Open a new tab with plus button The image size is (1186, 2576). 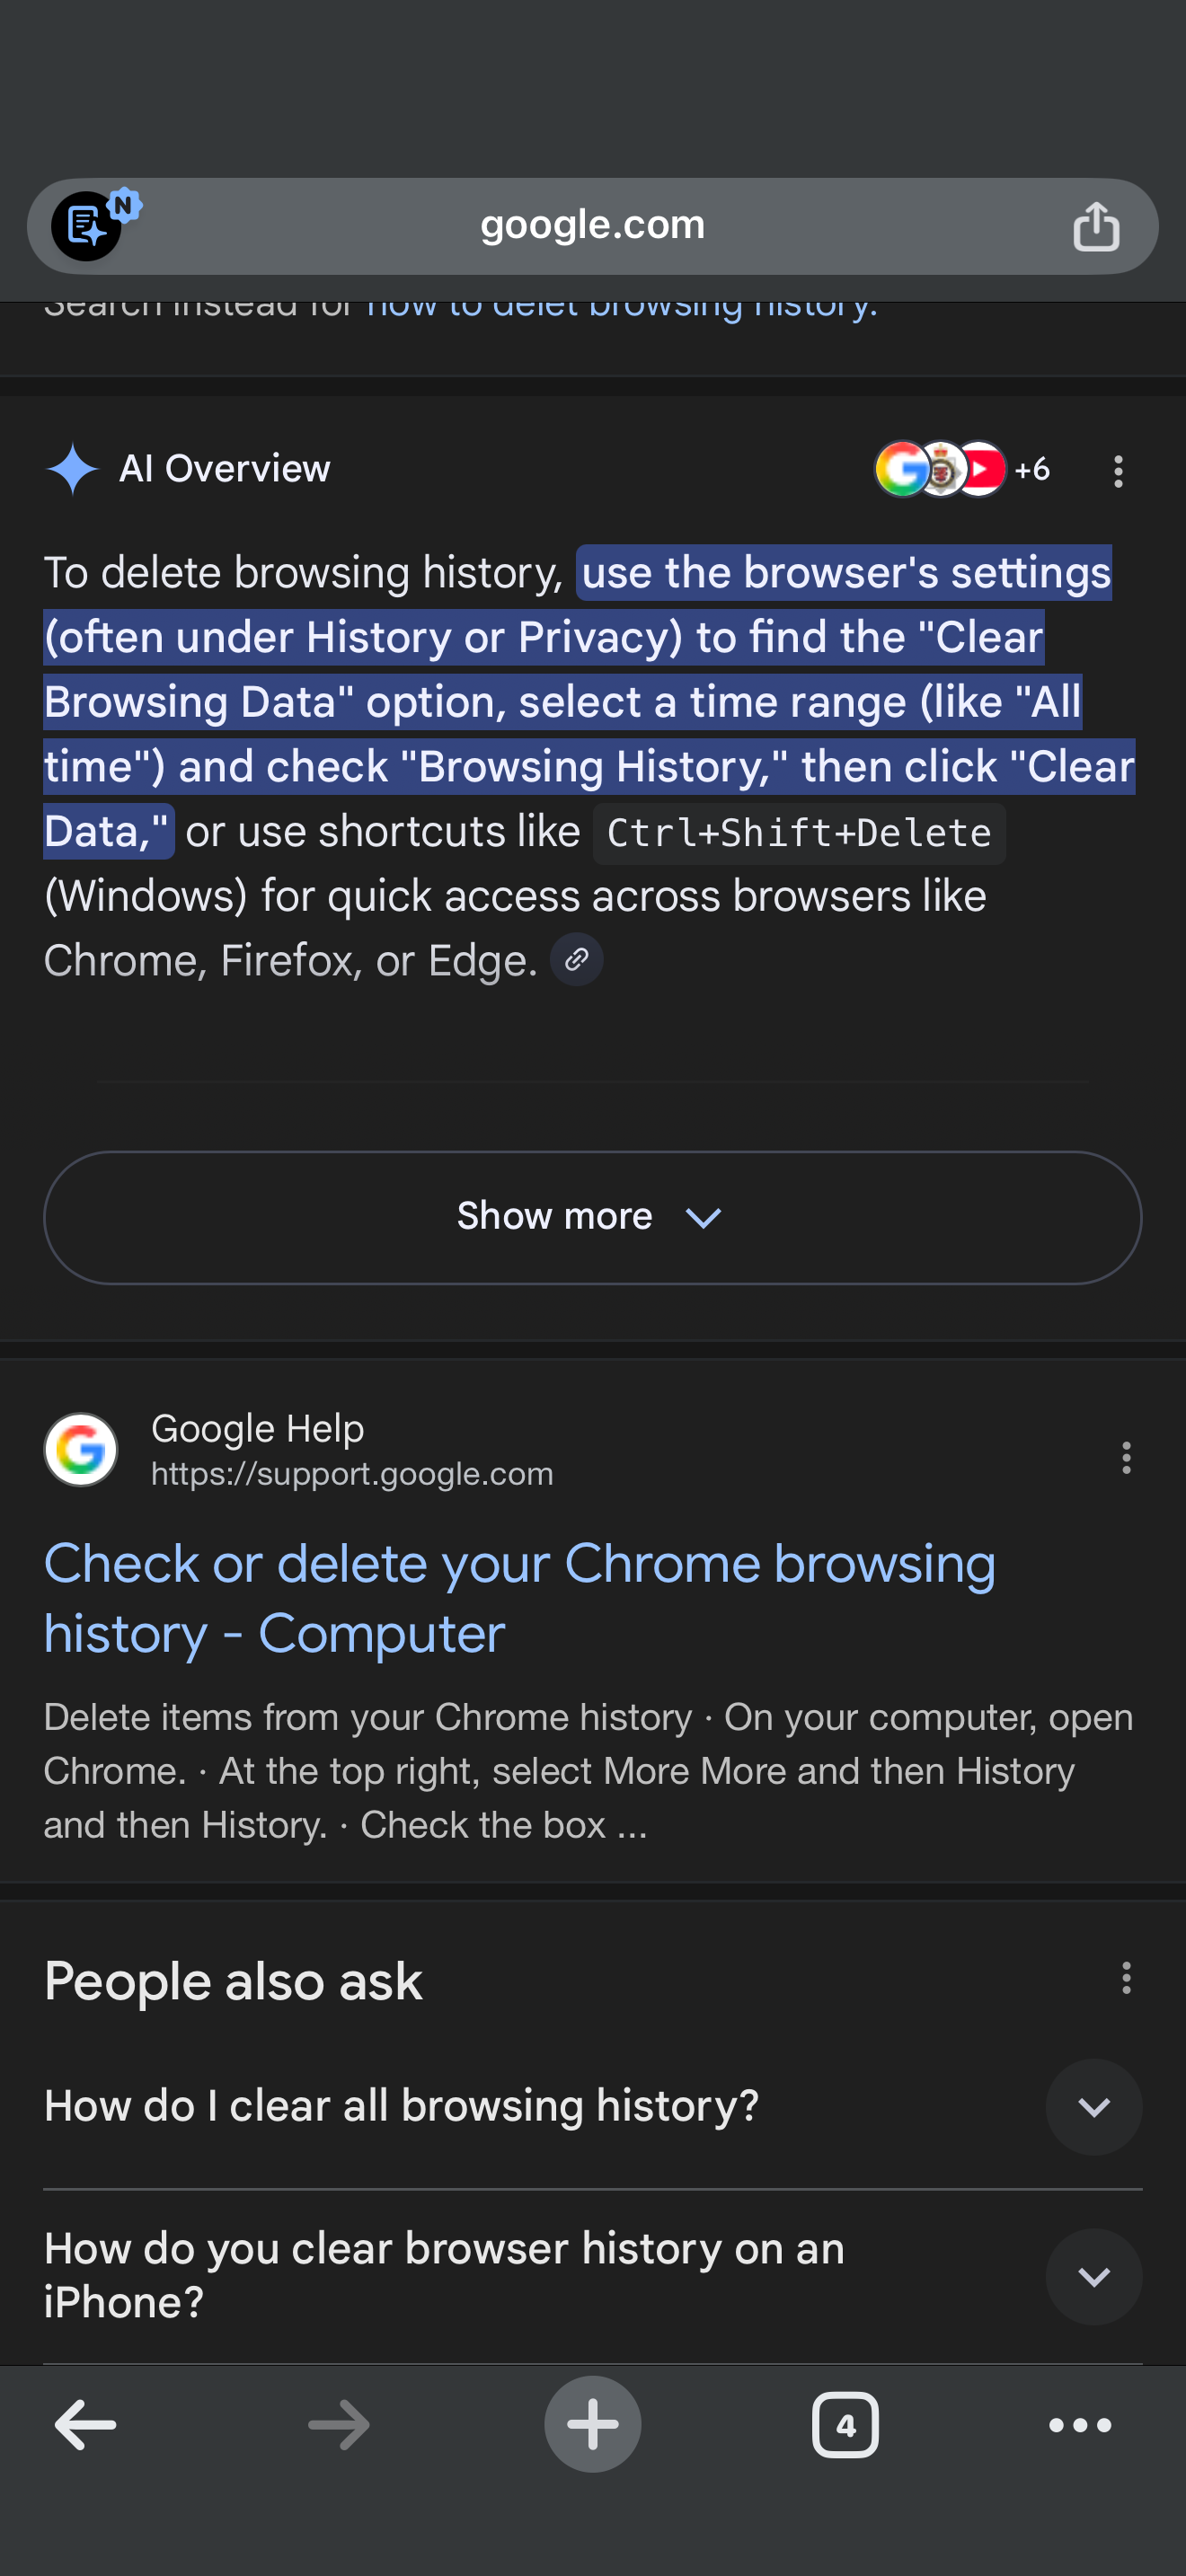[592, 2424]
